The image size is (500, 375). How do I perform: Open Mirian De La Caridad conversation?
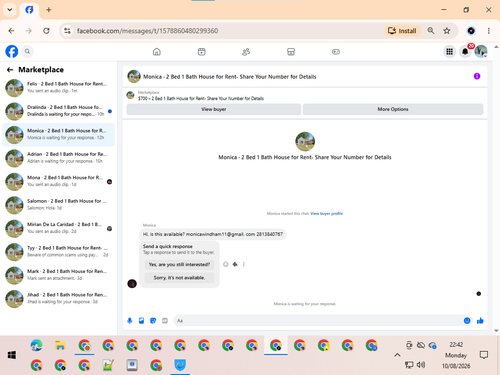(x=58, y=228)
